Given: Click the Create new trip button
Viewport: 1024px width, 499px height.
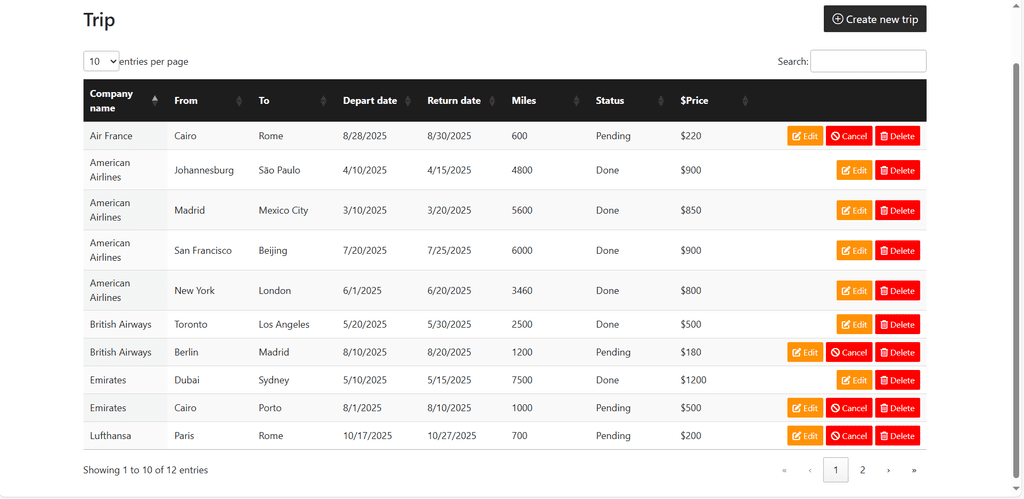Looking at the screenshot, I should click(x=874, y=19).
